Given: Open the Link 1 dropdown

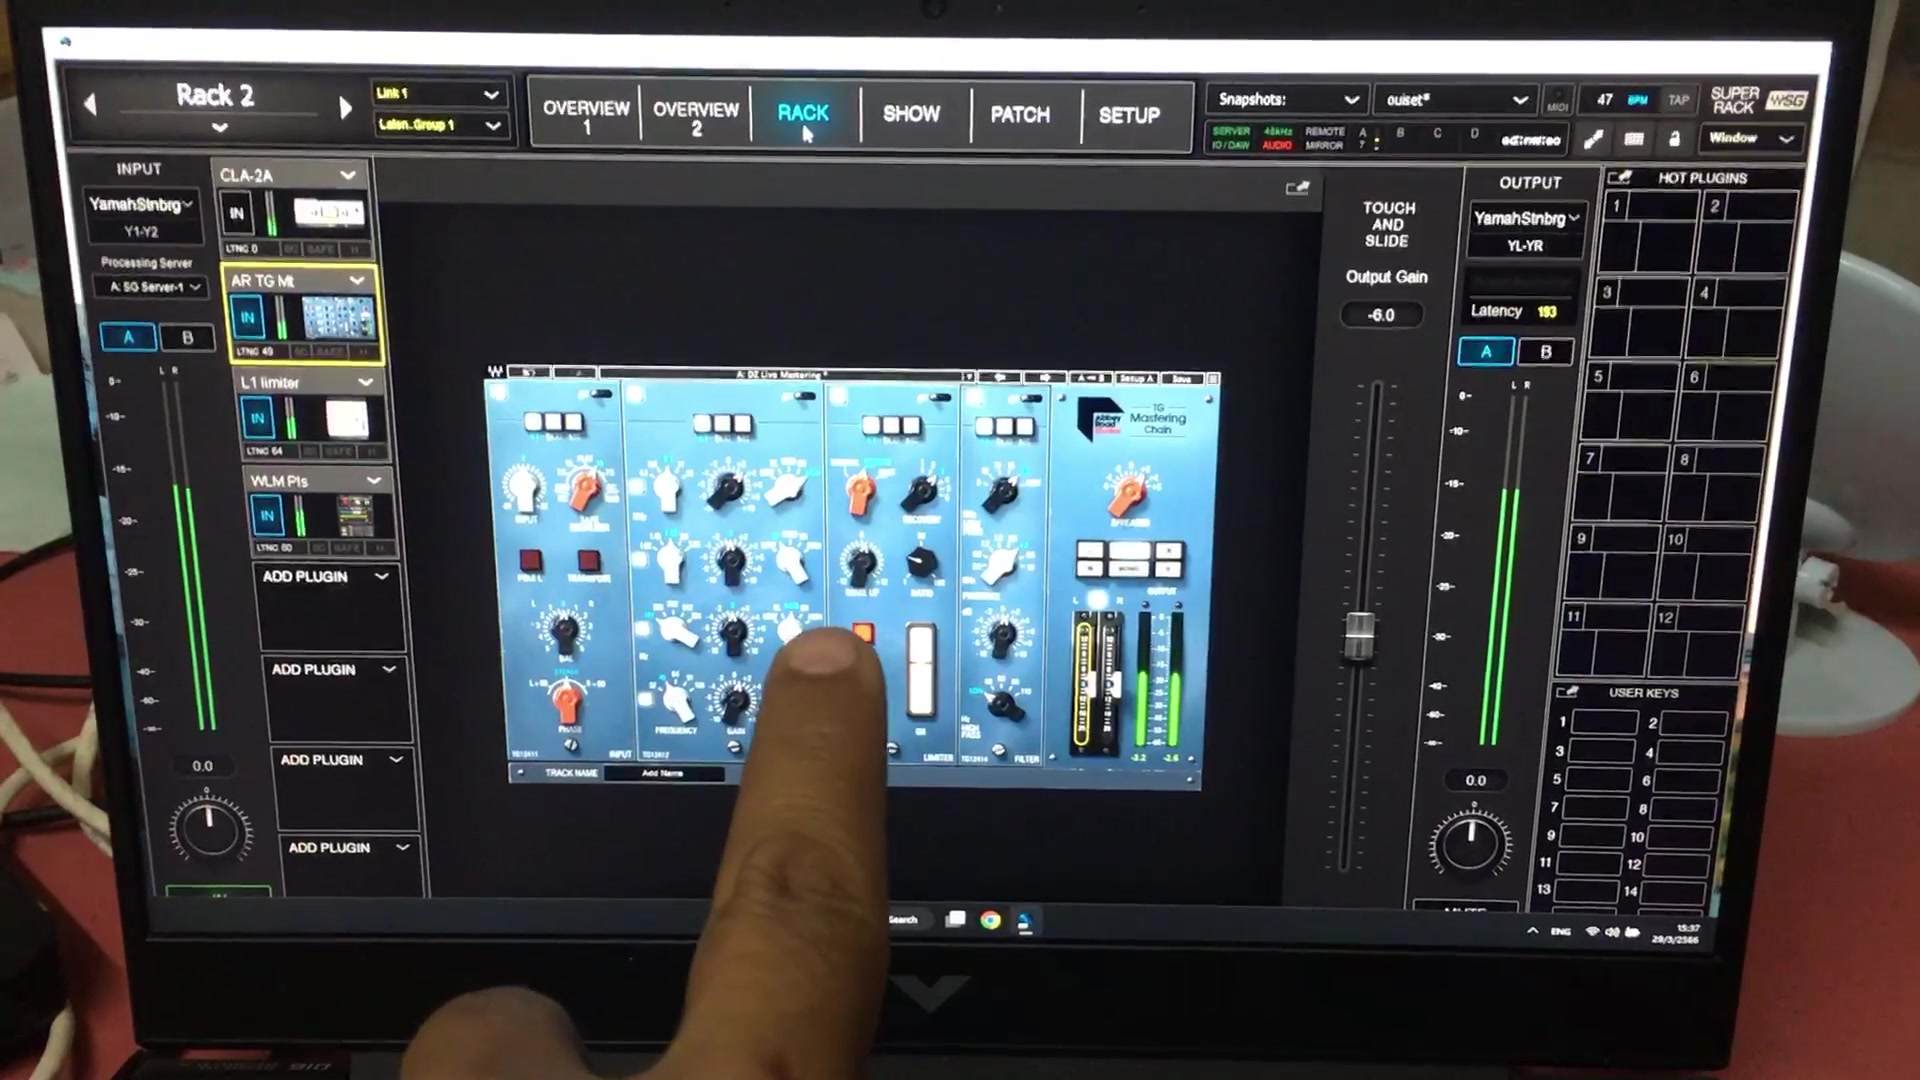Looking at the screenshot, I should 437,93.
